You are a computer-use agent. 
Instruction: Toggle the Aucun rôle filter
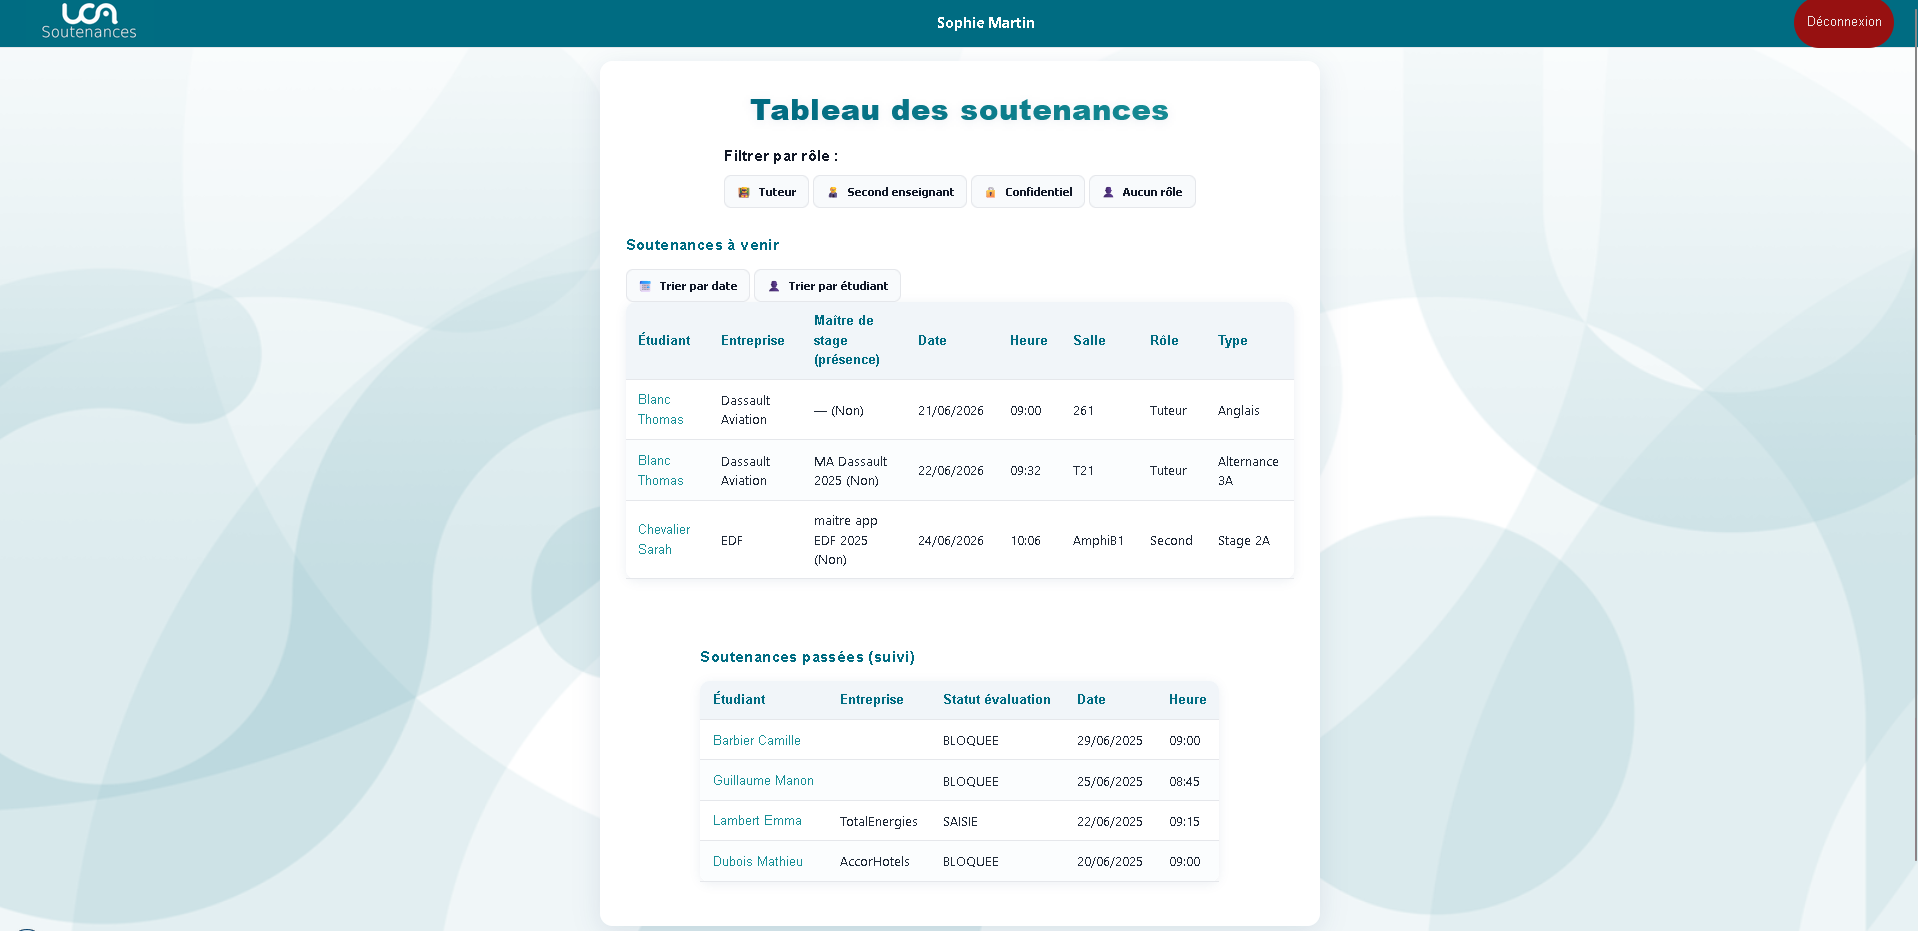(x=1142, y=192)
